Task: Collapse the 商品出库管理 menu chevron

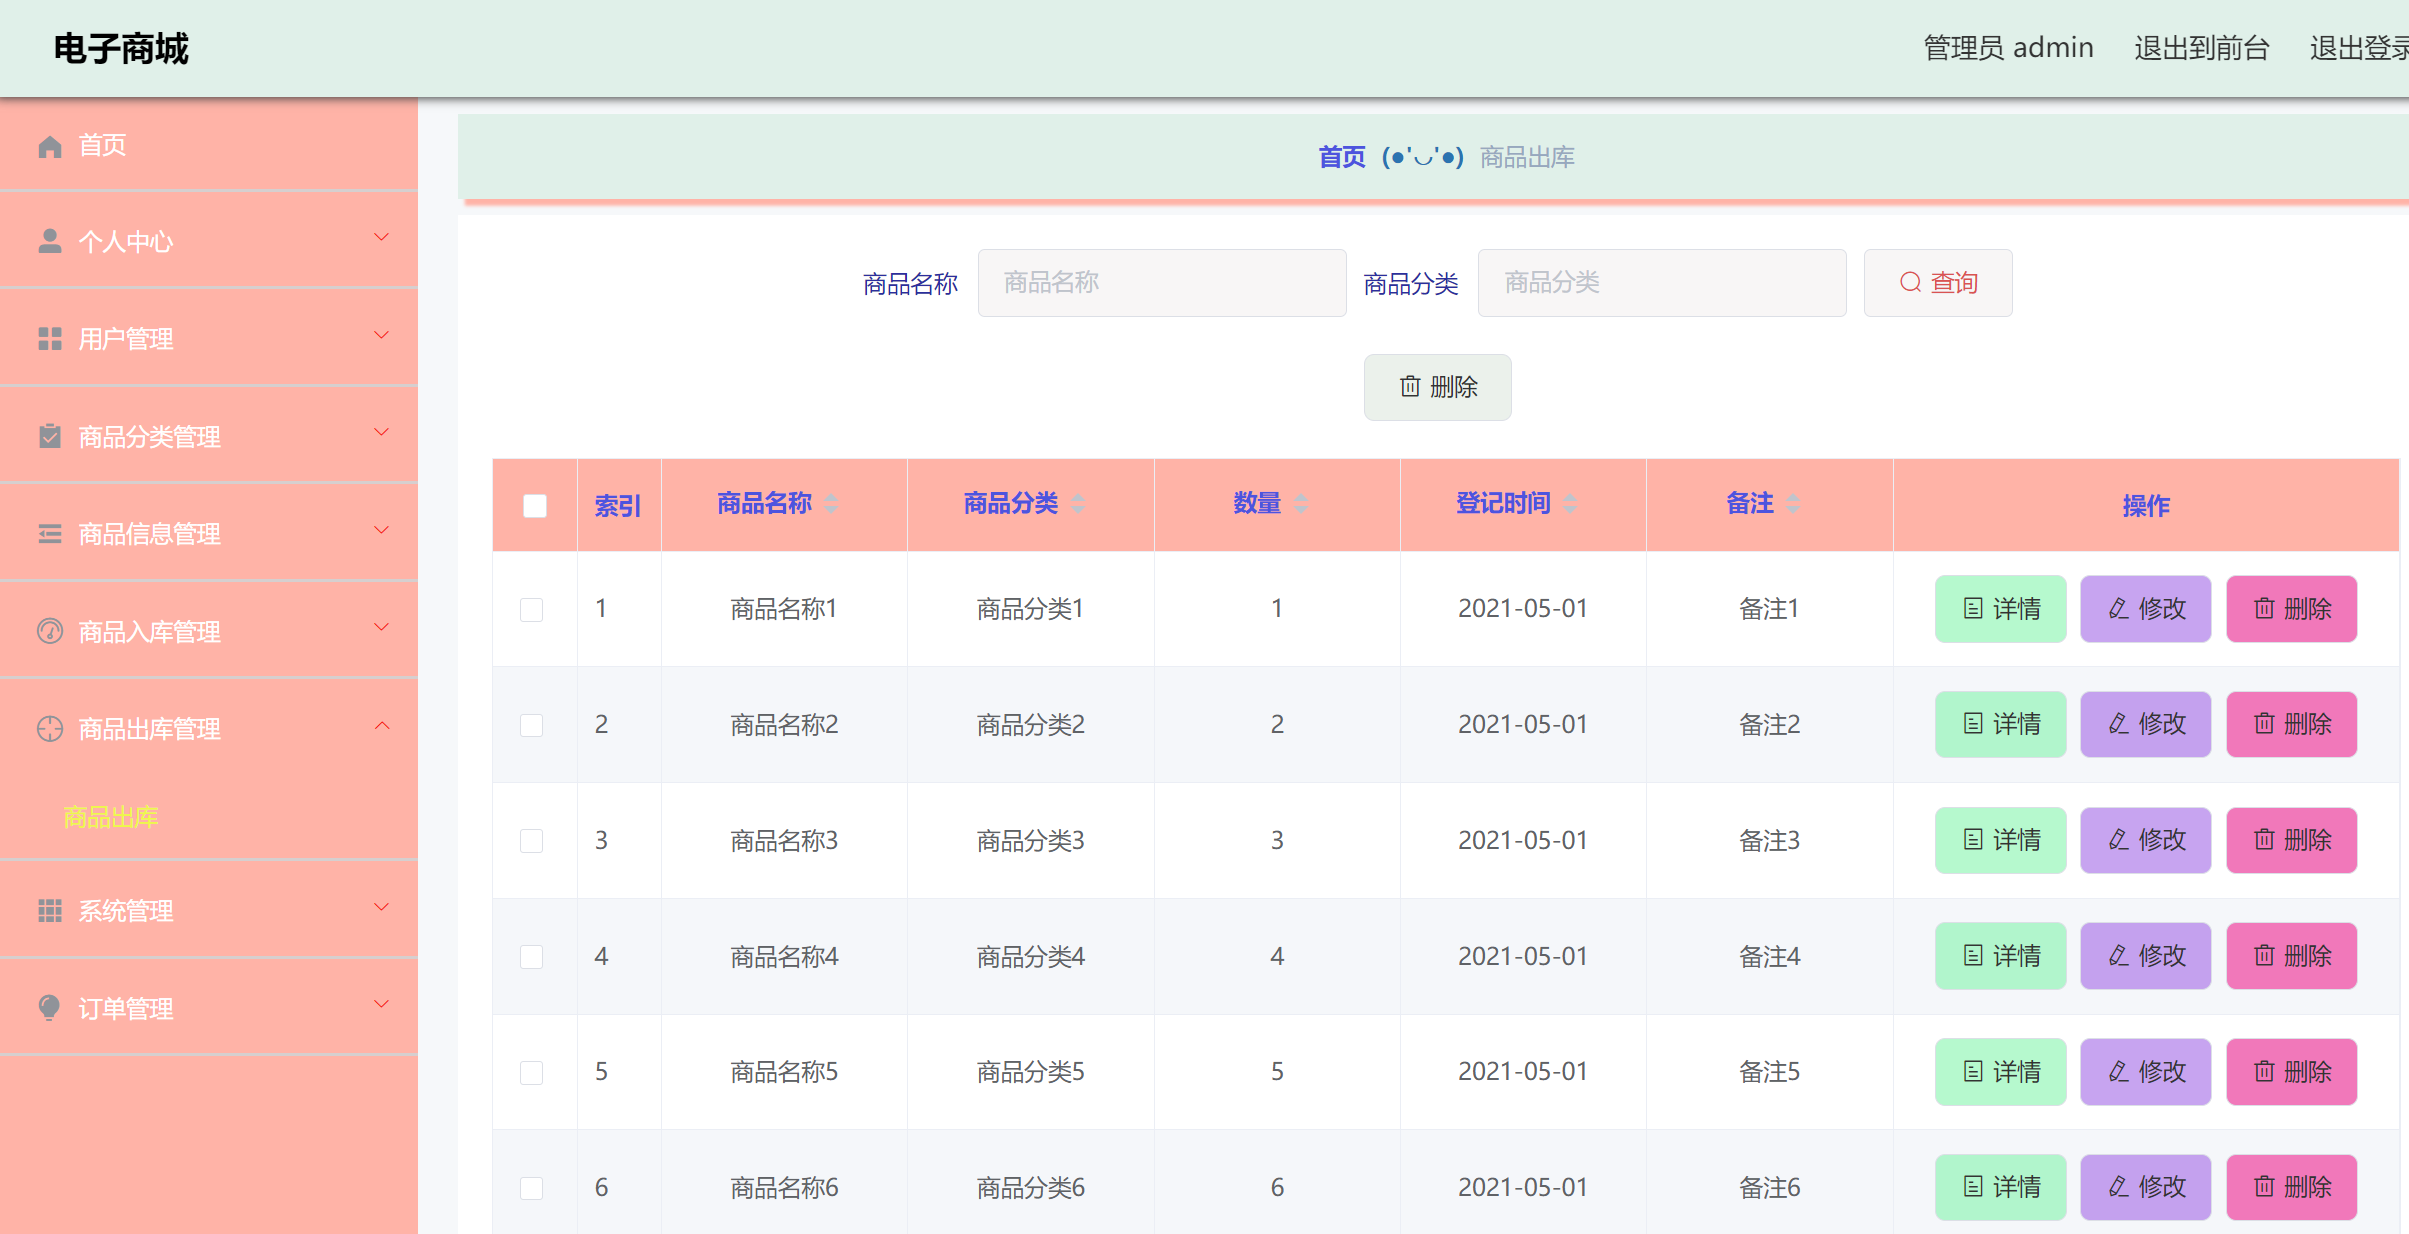Action: [x=381, y=726]
